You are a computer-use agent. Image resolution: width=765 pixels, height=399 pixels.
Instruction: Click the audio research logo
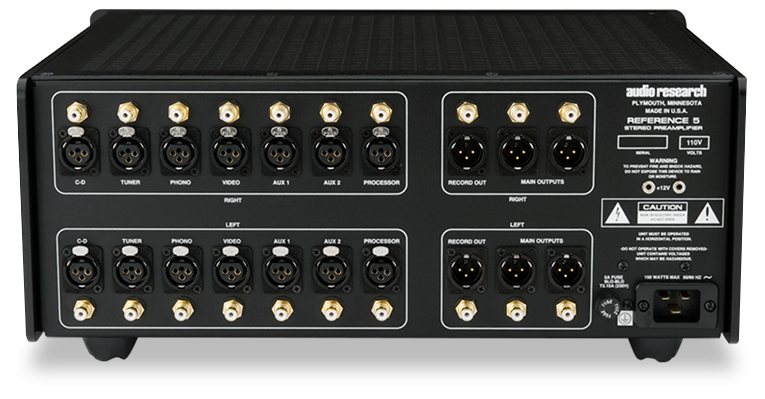pos(666,92)
